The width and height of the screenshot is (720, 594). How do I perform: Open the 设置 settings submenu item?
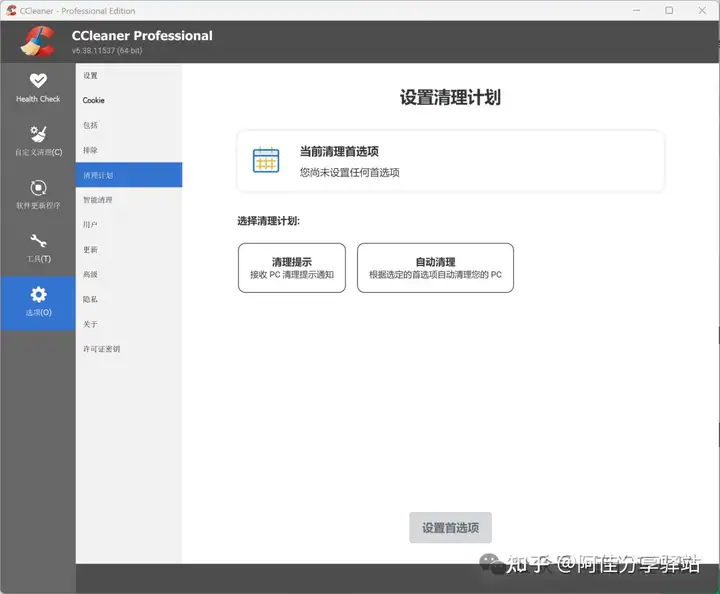pos(129,75)
